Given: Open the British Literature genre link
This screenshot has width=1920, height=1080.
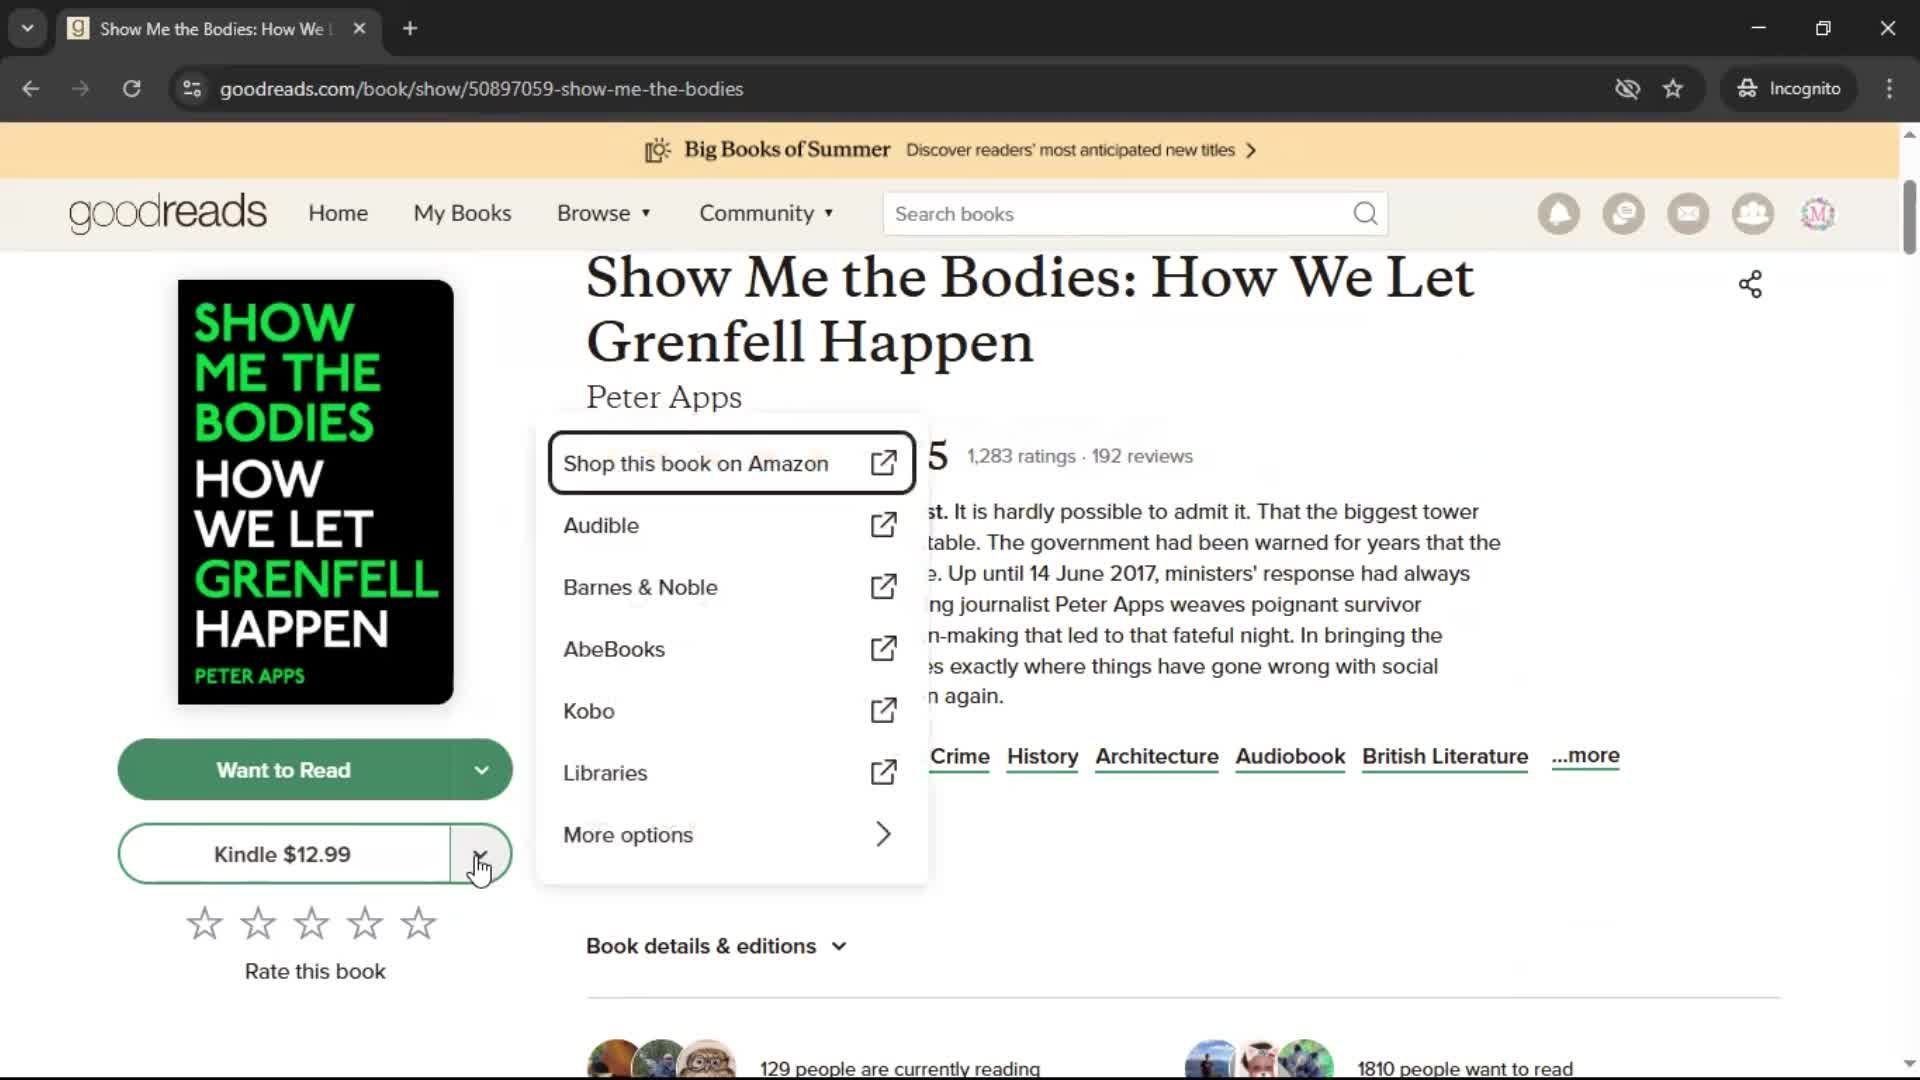Looking at the screenshot, I should tap(1445, 757).
